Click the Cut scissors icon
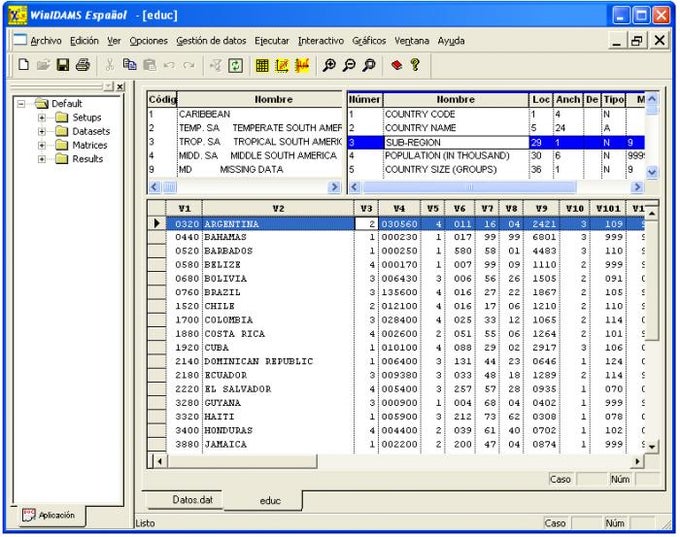The width and height of the screenshot is (680, 537). pyautogui.click(x=110, y=65)
